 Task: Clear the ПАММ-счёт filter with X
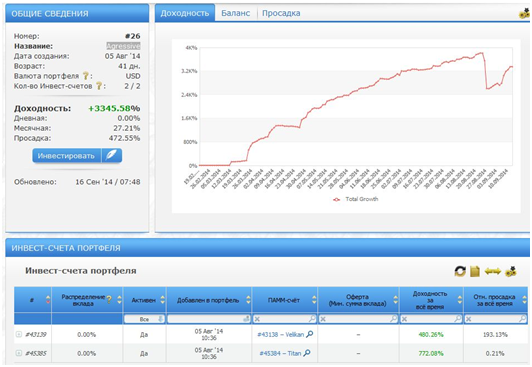257,319
